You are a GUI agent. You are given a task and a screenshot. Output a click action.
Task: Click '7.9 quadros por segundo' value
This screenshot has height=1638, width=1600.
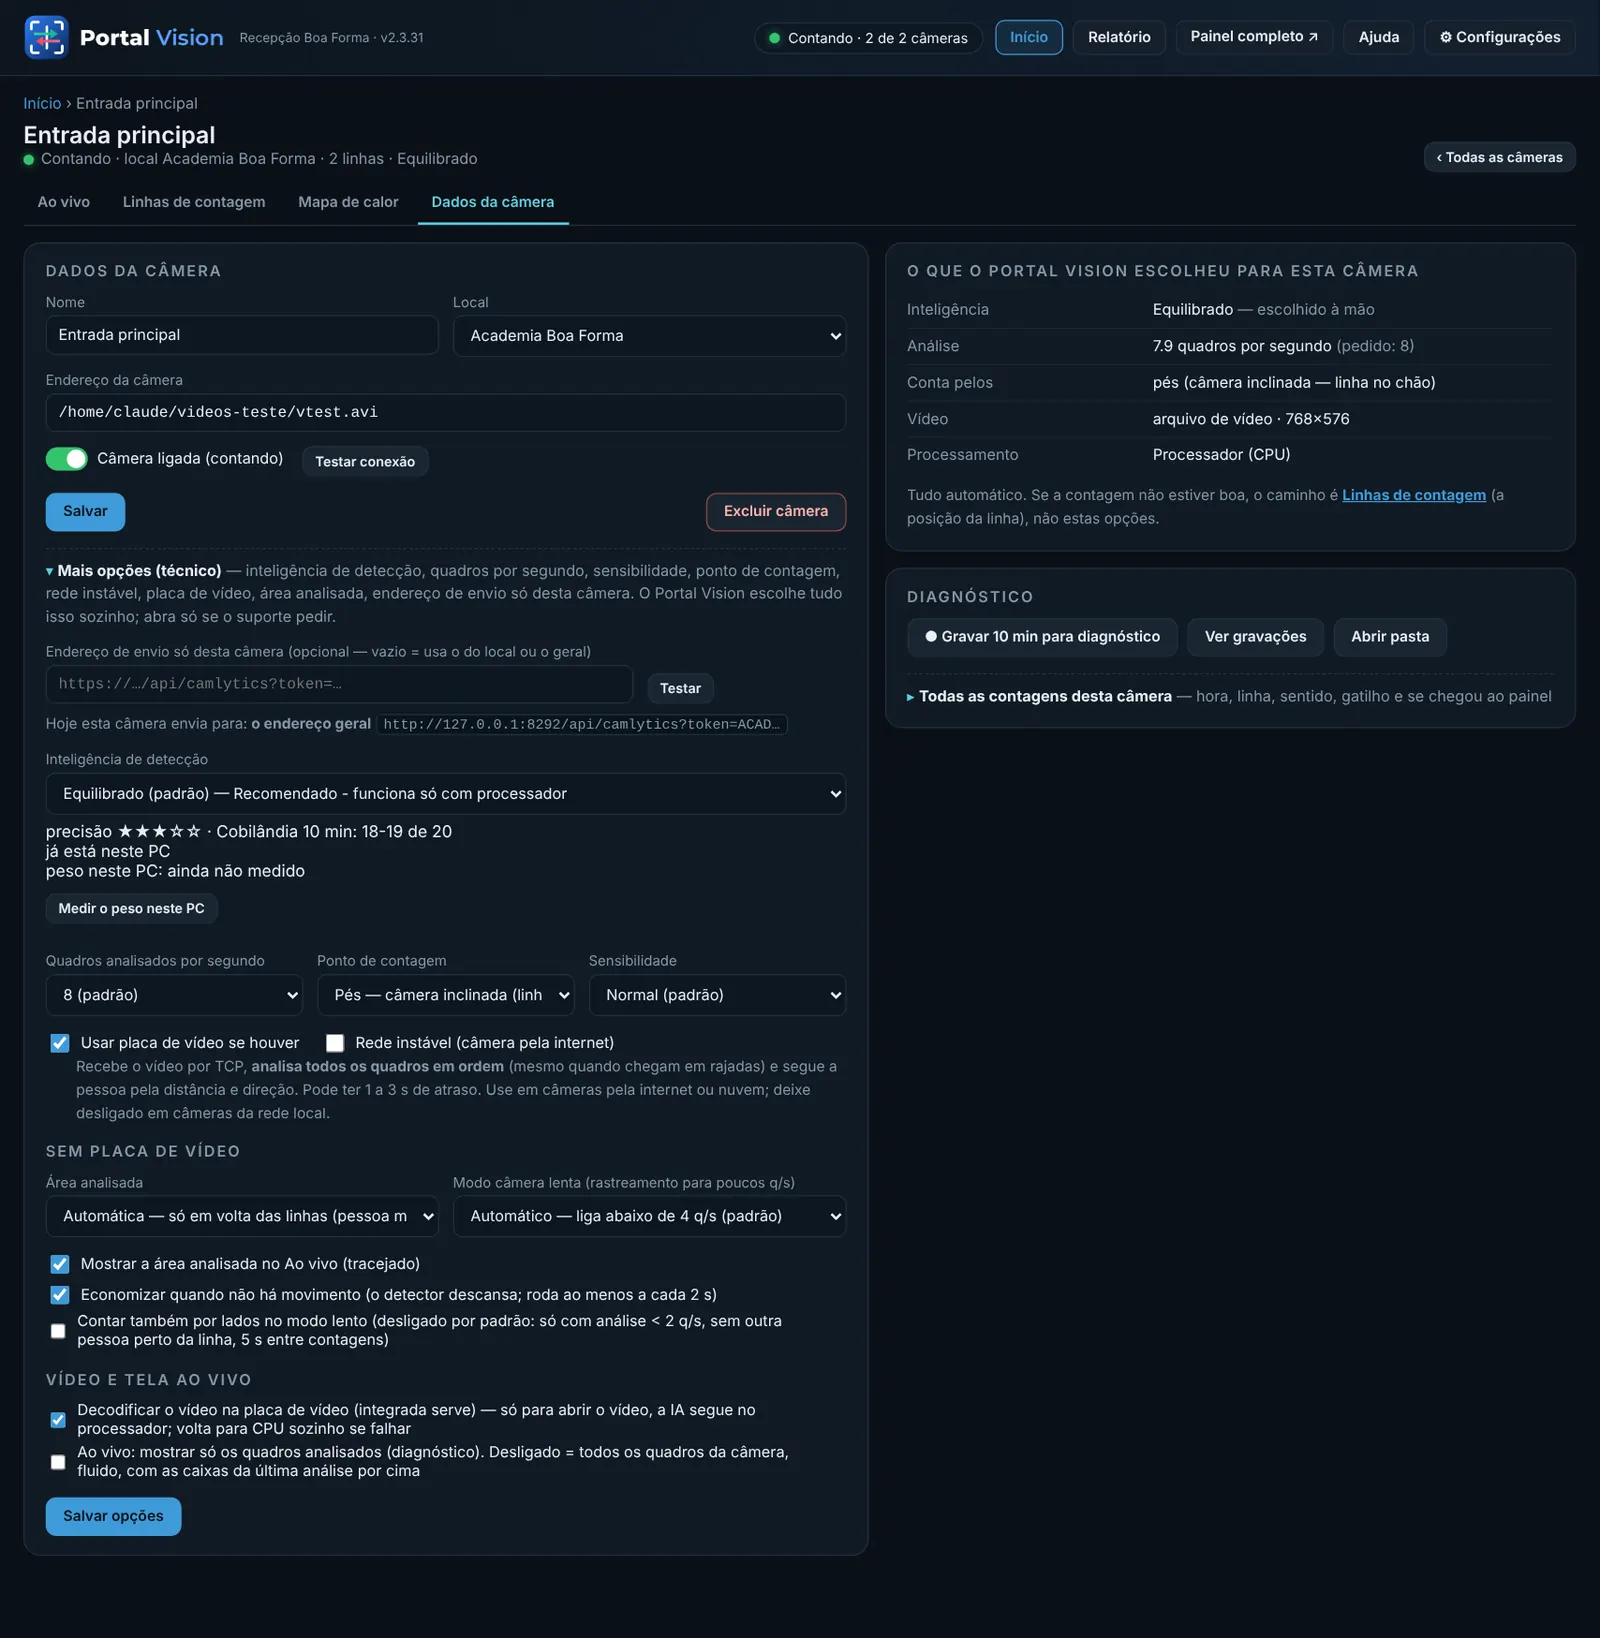pos(1241,346)
